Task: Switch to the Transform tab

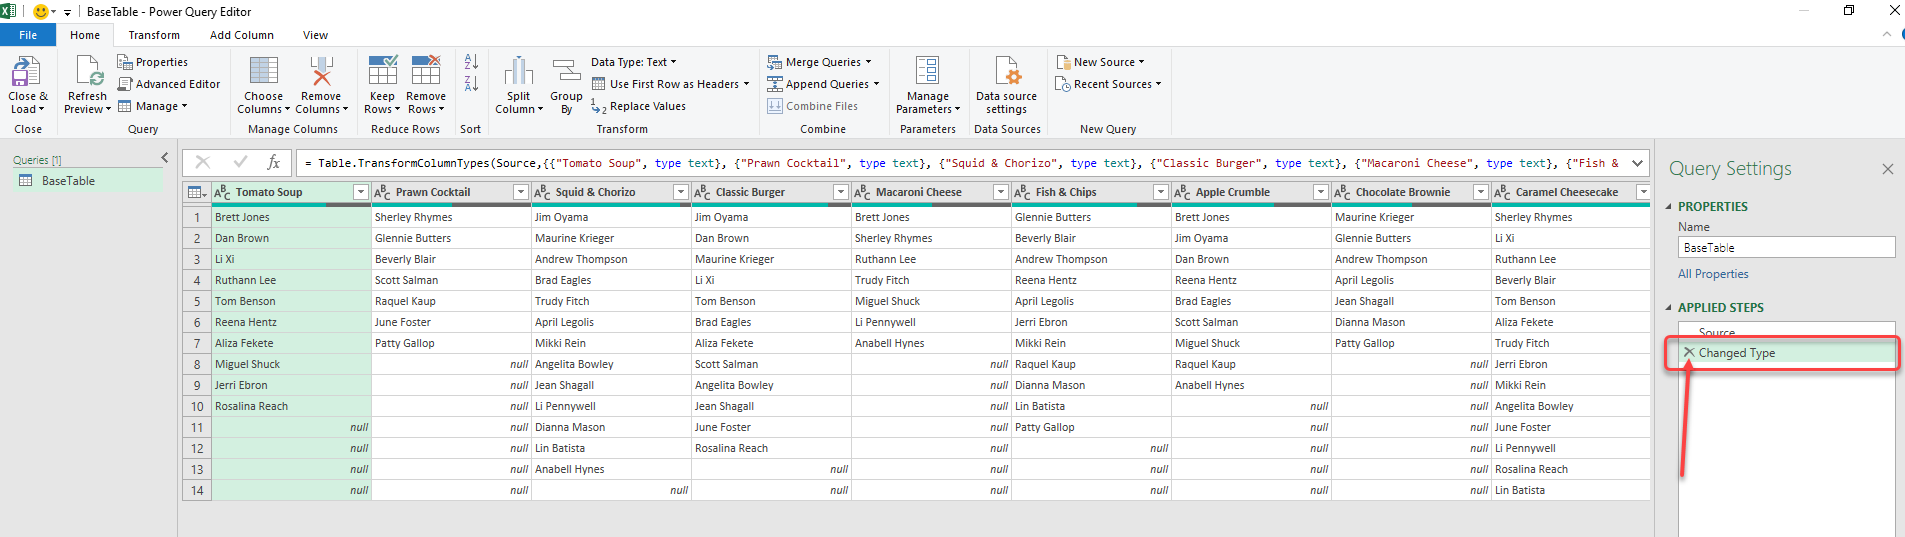Action: pyautogui.click(x=154, y=35)
